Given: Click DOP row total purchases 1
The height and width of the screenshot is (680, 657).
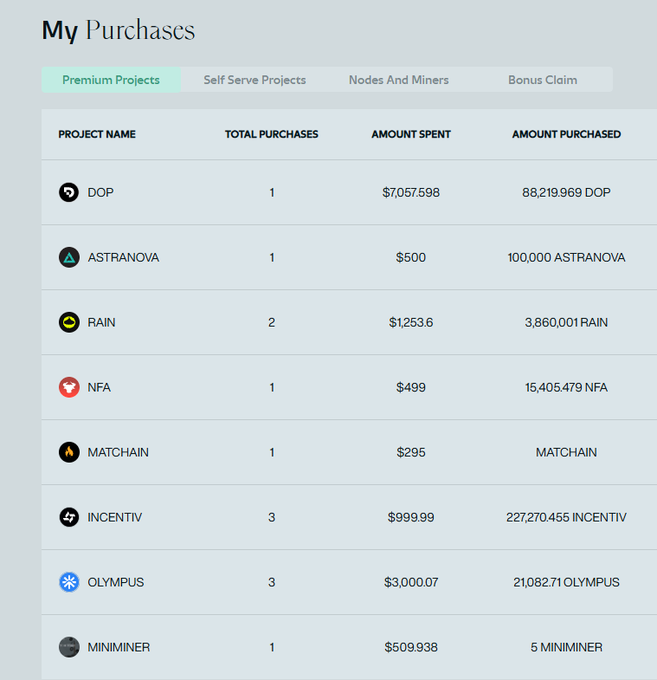Looking at the screenshot, I should pos(271,193).
